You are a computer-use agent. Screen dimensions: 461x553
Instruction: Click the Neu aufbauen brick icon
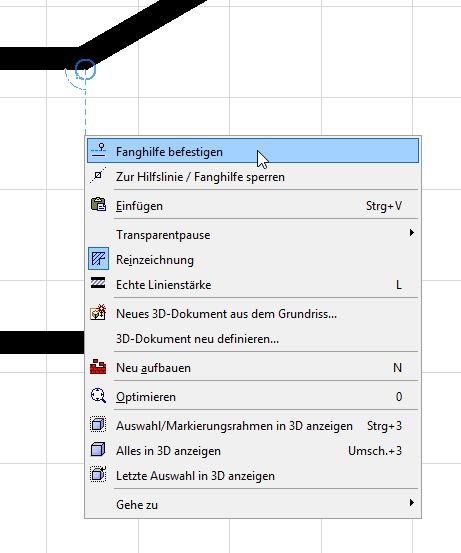pyautogui.click(x=98, y=367)
